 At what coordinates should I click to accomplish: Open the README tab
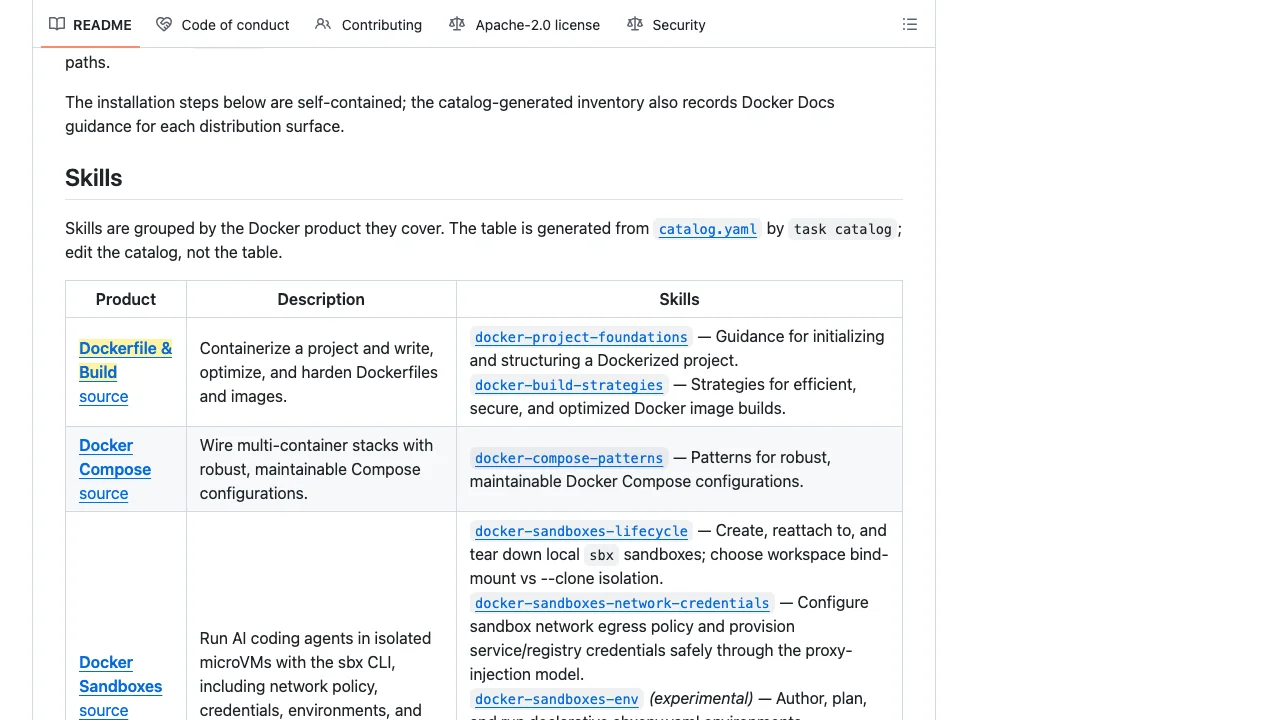[90, 24]
